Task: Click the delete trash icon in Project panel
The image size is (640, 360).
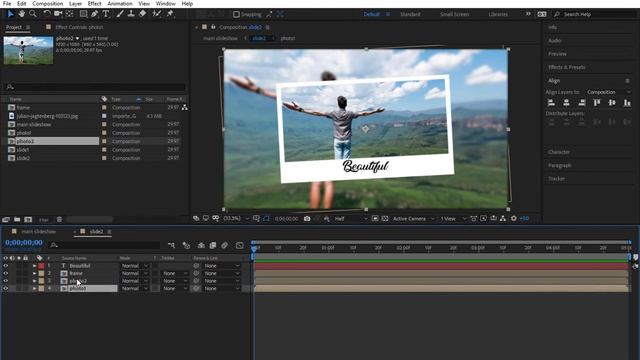Action: 59,220
